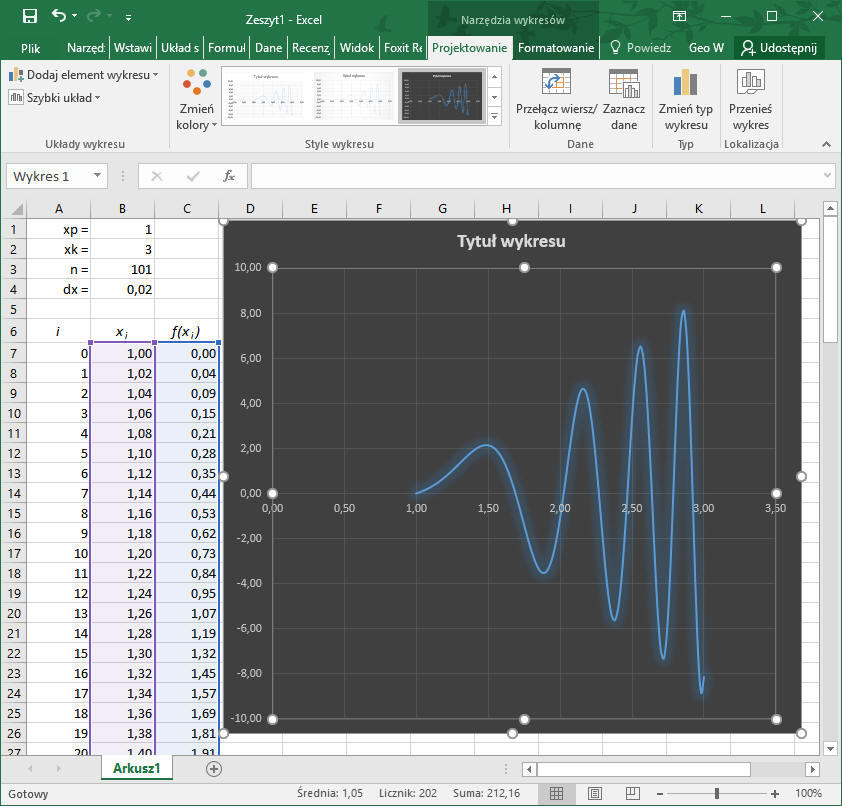This screenshot has width=842, height=806.
Task: Open Zaznacz dane dialog
Action: [624, 83]
